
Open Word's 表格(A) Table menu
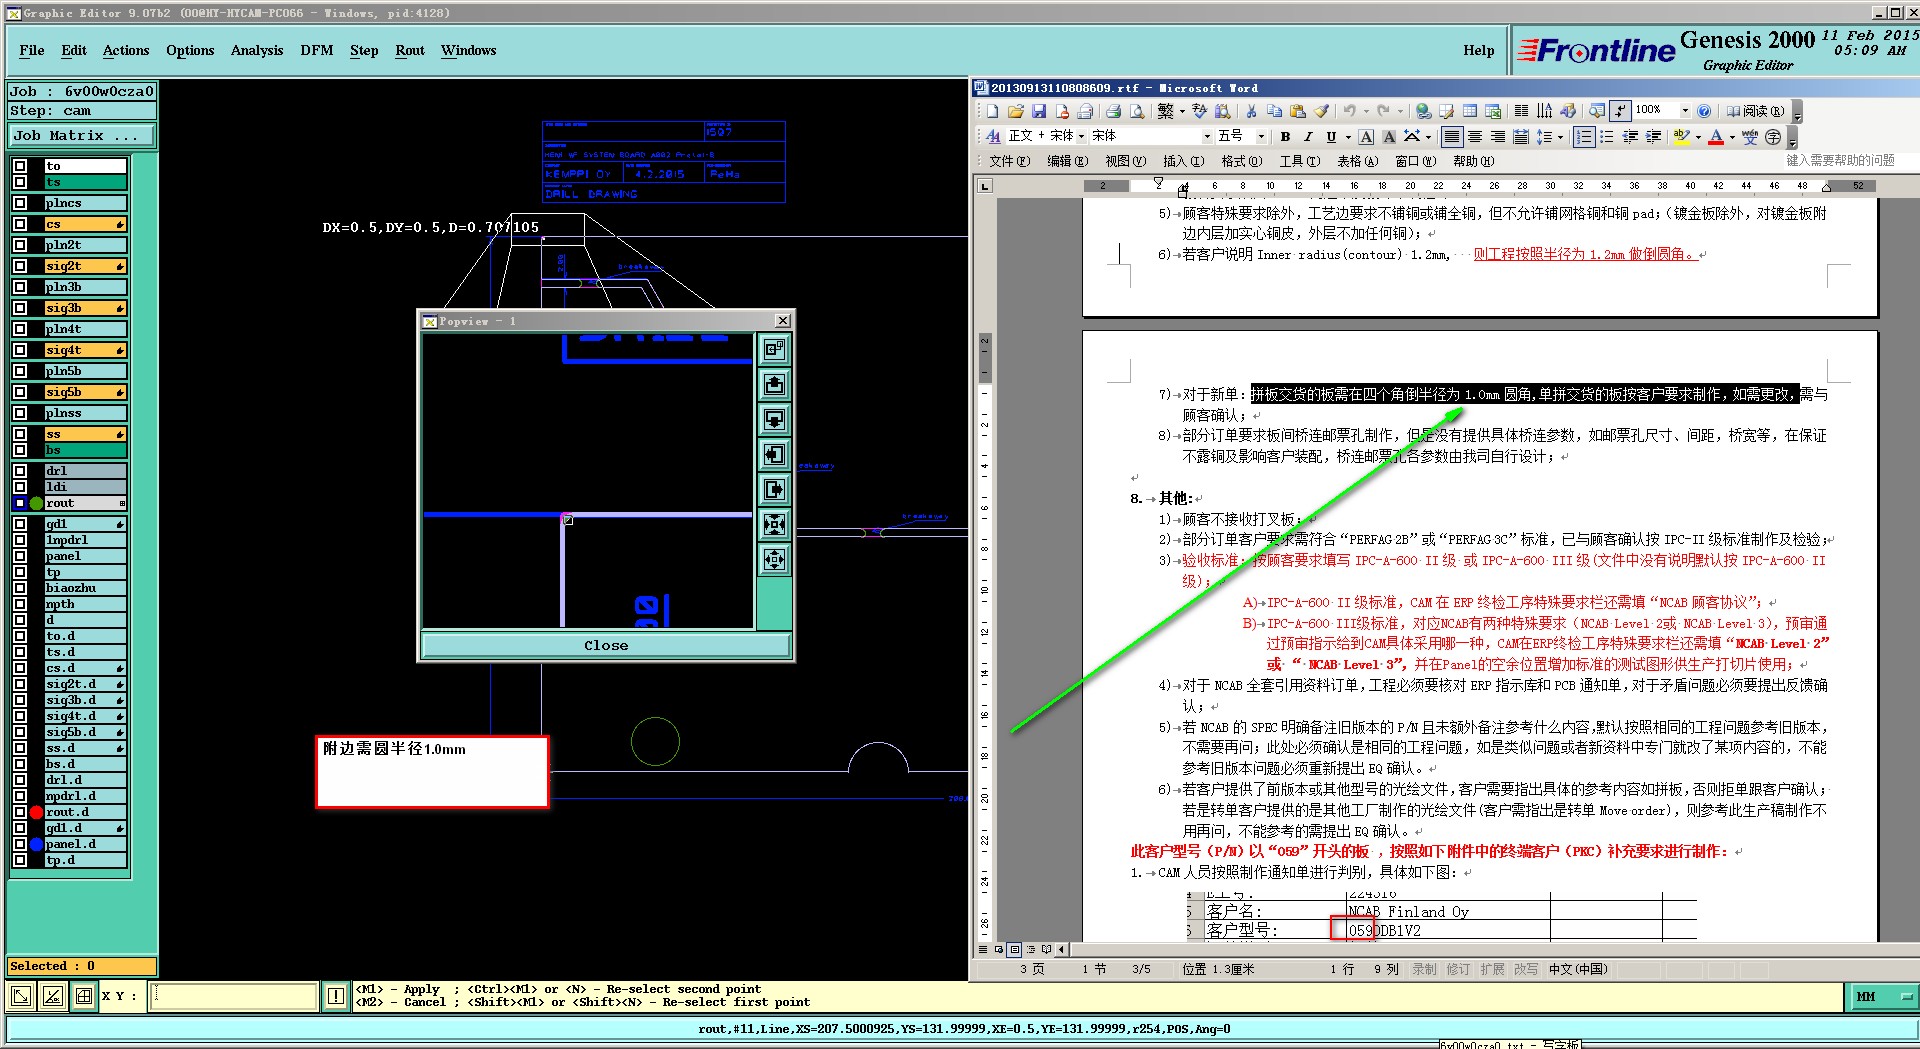tap(1357, 161)
